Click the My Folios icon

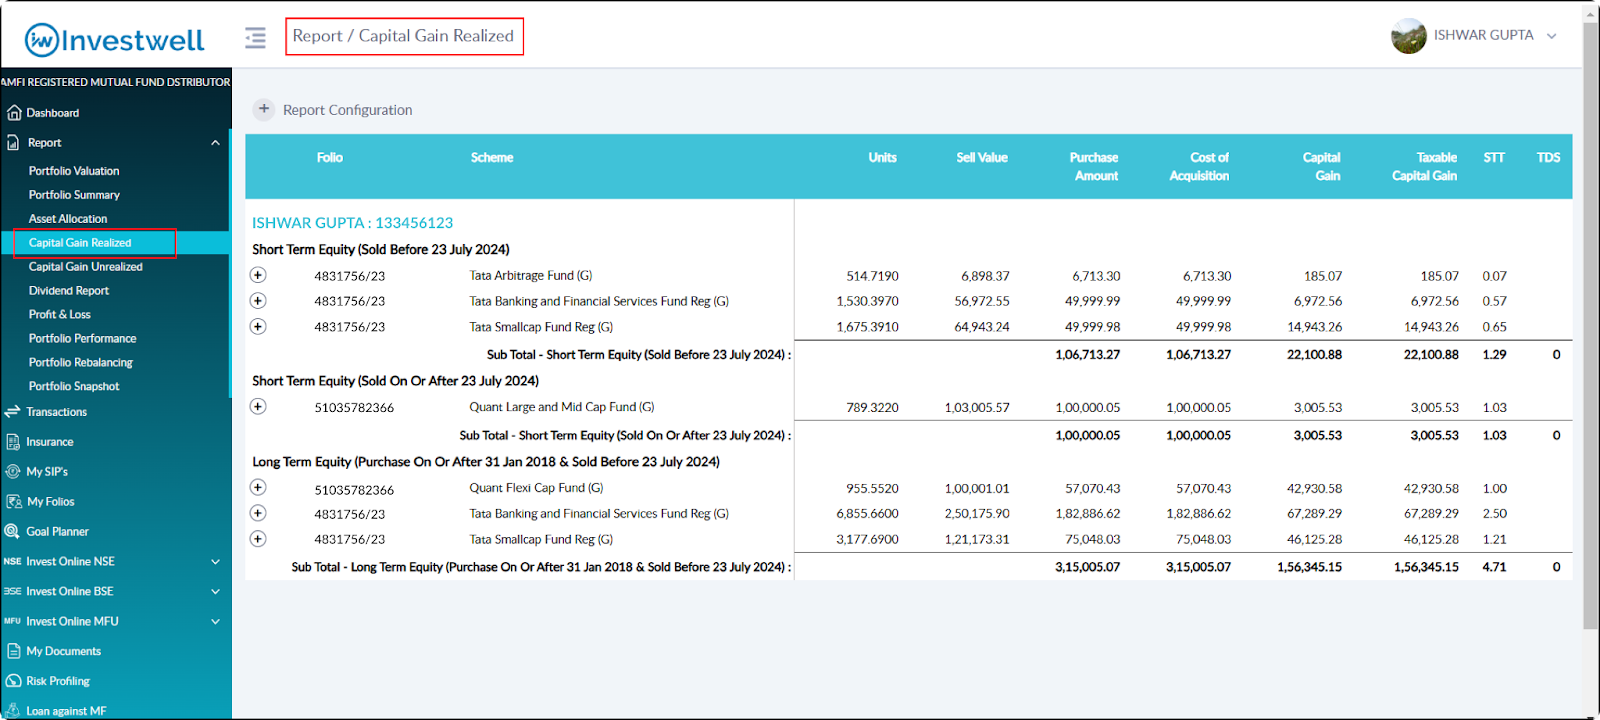coord(13,502)
